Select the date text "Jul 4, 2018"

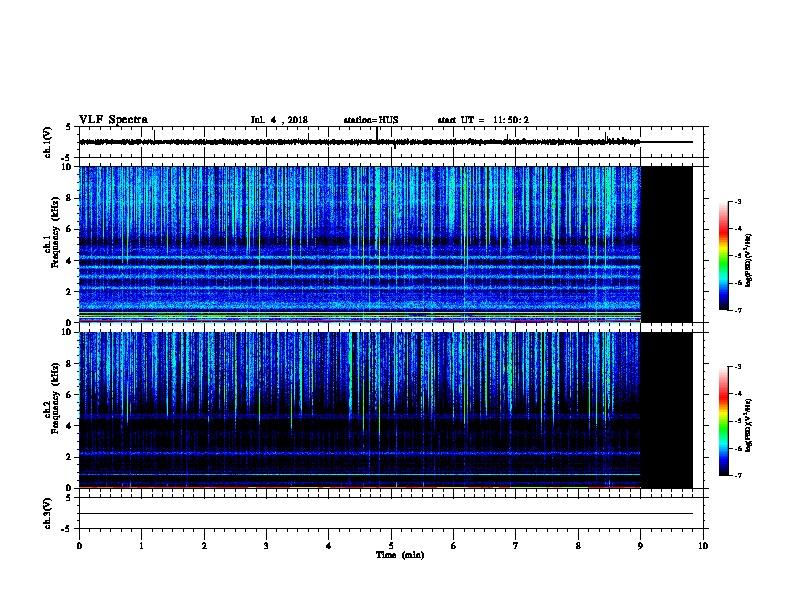[x=279, y=120]
